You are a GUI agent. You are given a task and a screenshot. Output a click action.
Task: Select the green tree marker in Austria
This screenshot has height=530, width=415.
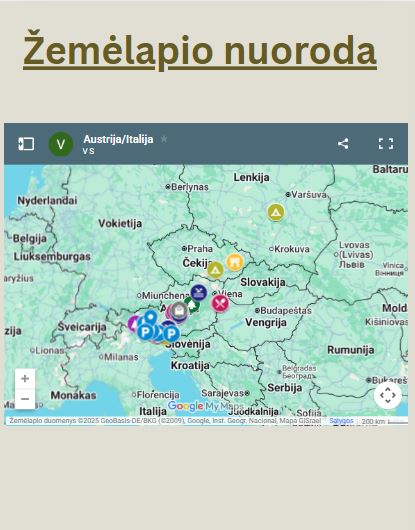(x=193, y=305)
